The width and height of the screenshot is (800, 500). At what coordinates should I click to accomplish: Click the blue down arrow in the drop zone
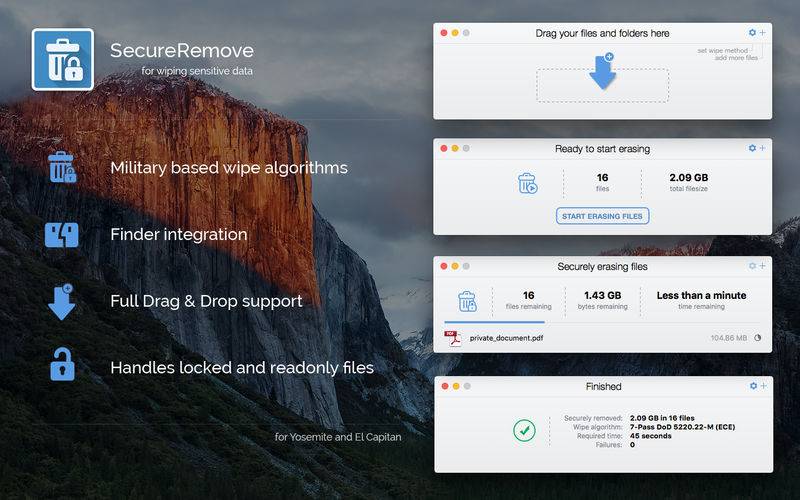tap(603, 71)
